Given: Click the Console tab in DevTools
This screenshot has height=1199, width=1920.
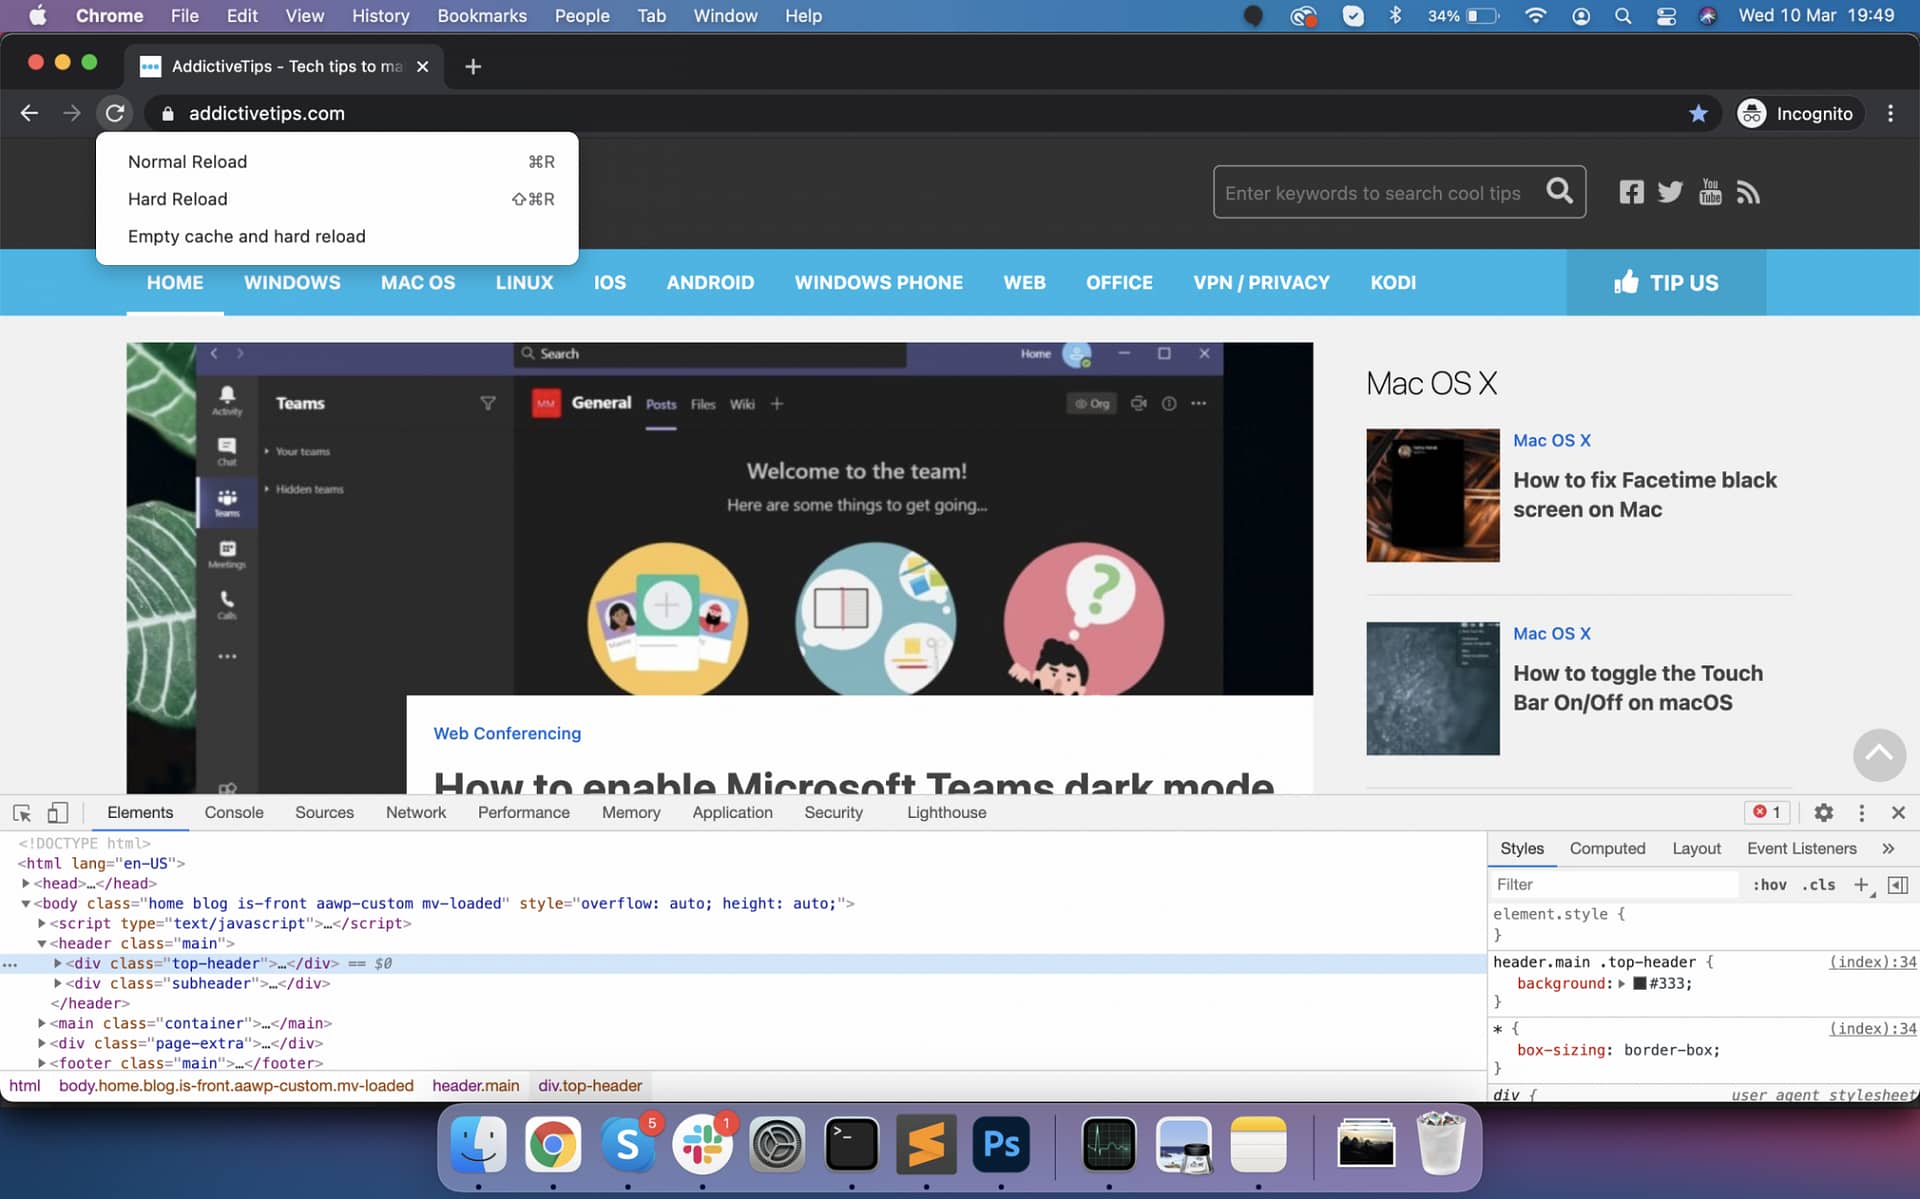Looking at the screenshot, I should pos(235,811).
